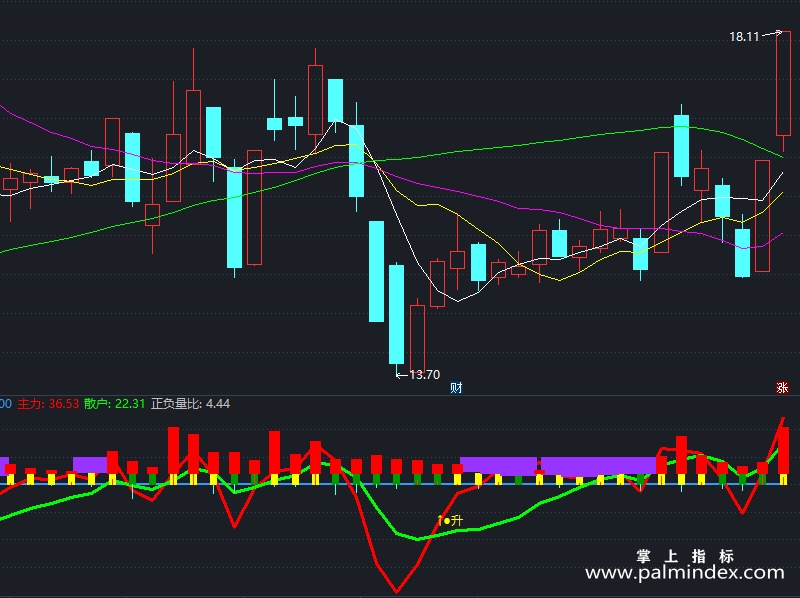The image size is (800, 598).
Task: Click the yellow 升 signal marker
Action: point(451,520)
